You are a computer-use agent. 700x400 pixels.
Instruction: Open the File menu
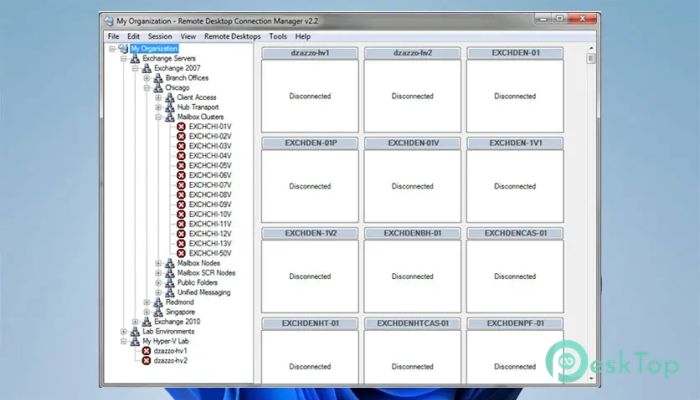click(113, 36)
